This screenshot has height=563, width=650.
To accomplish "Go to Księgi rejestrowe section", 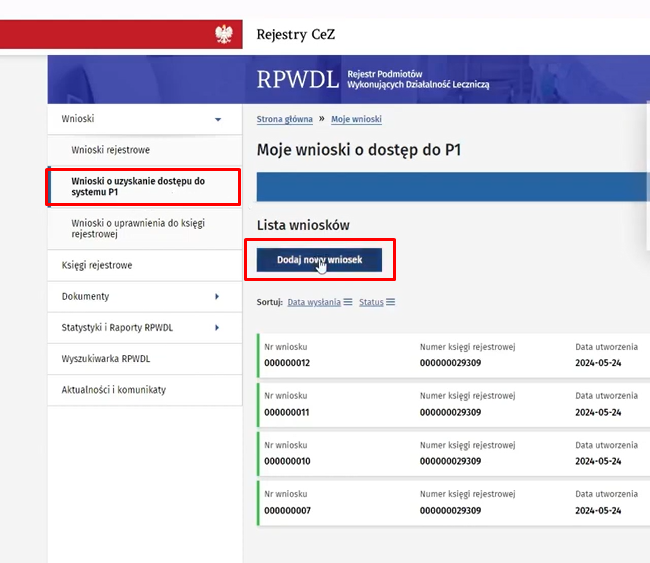I will (x=97, y=266).
